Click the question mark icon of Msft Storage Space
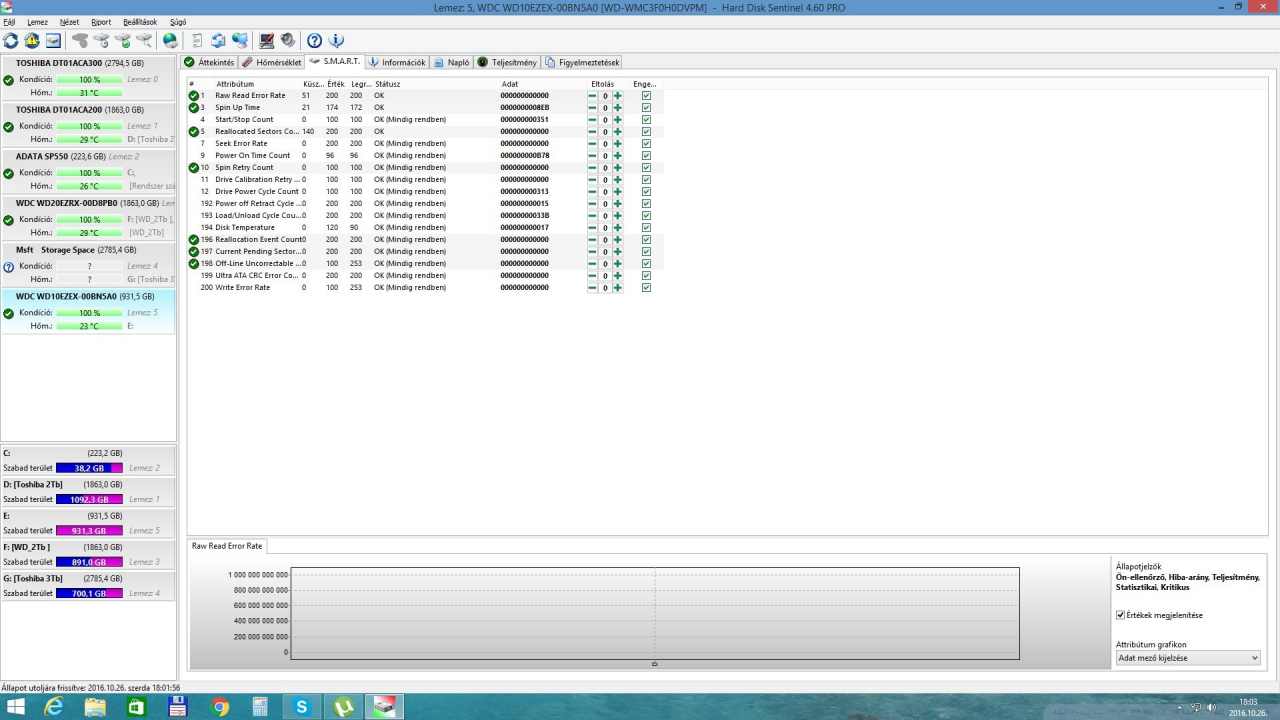Viewport: 1280px width, 720px height. [x=9, y=266]
